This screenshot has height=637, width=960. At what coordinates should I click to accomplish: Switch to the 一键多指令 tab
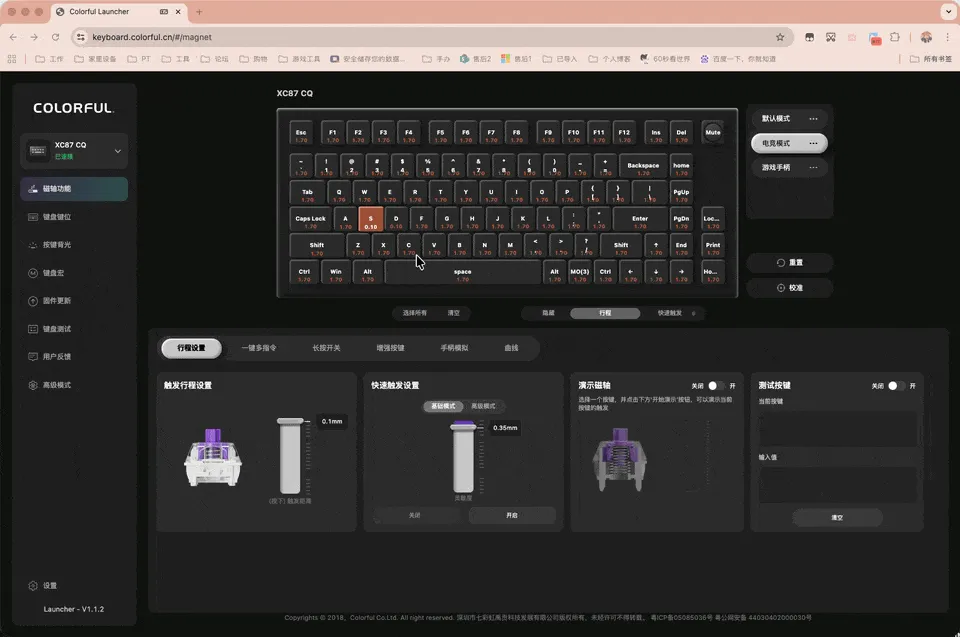(x=259, y=348)
